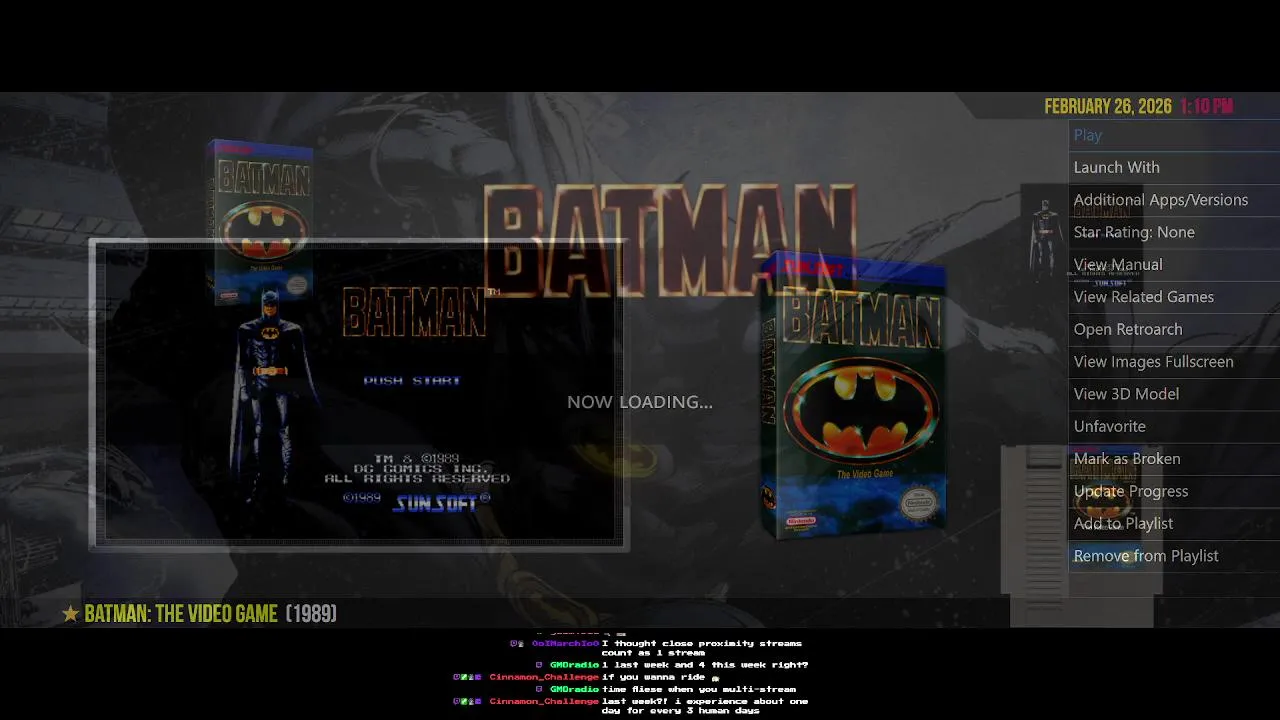Select Open Retroarch entry
The image size is (1280, 720).
pyautogui.click(x=1174, y=329)
